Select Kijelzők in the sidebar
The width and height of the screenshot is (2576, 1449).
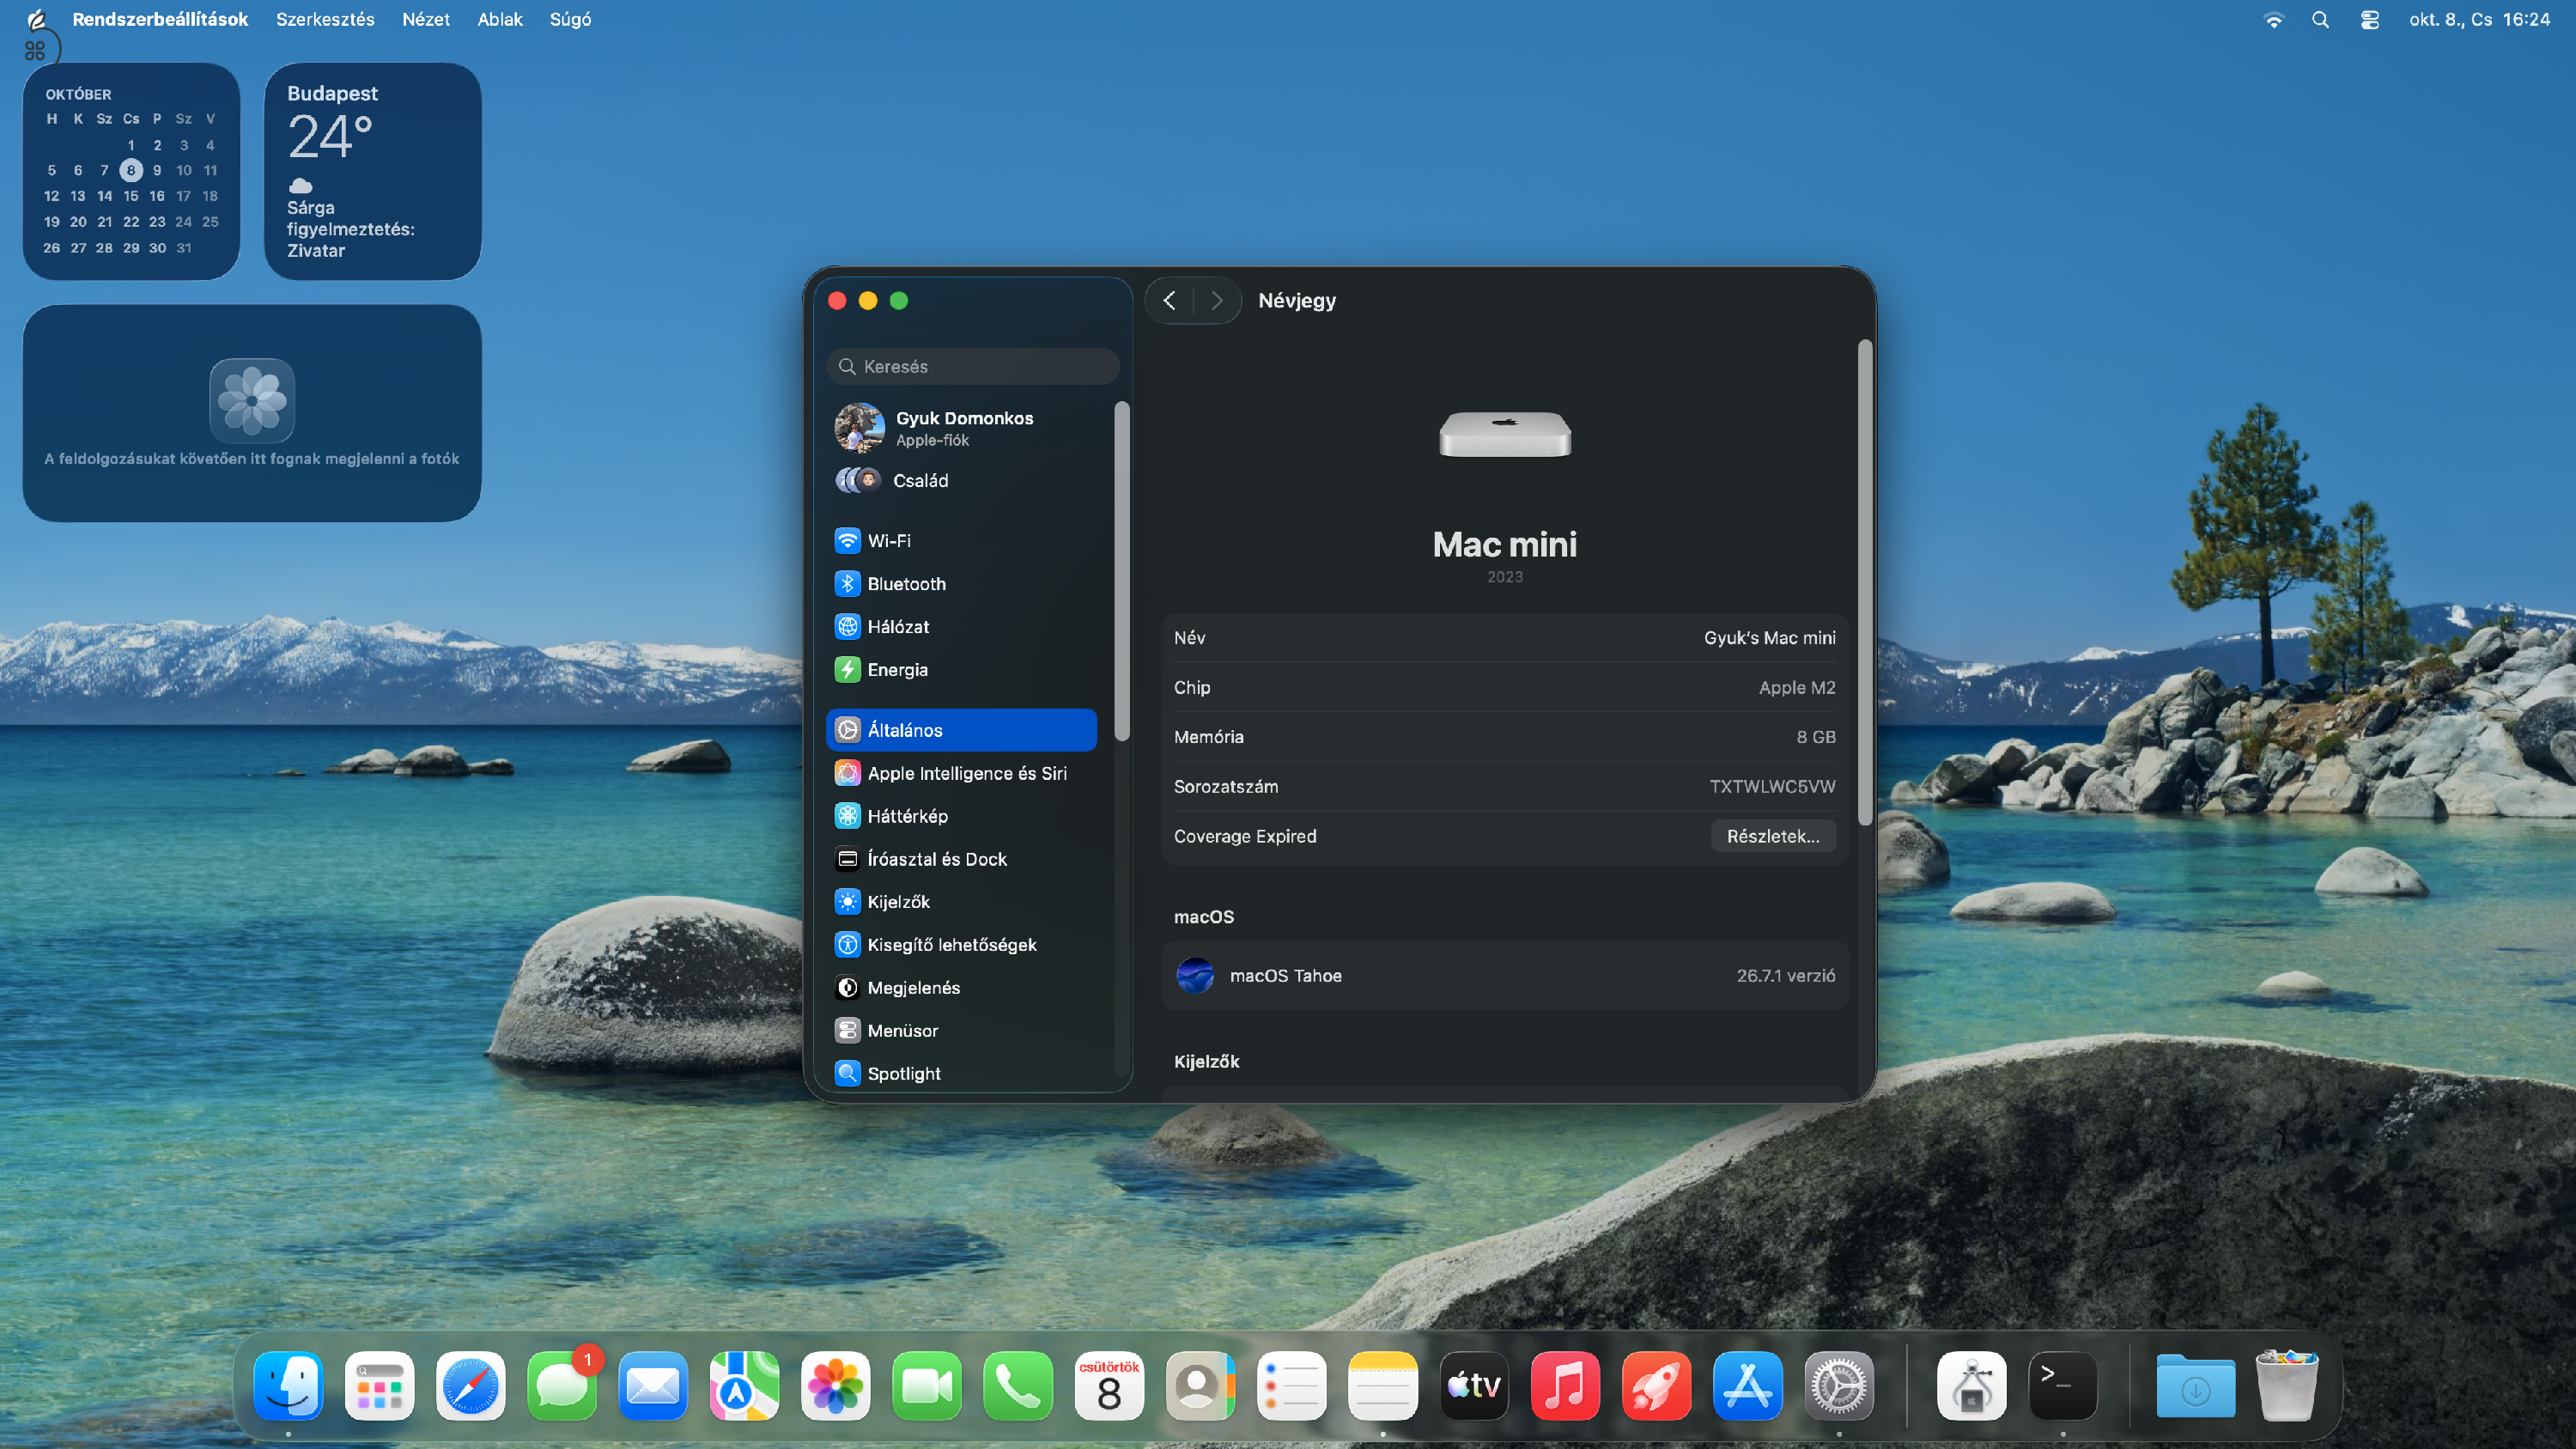pyautogui.click(x=961, y=901)
